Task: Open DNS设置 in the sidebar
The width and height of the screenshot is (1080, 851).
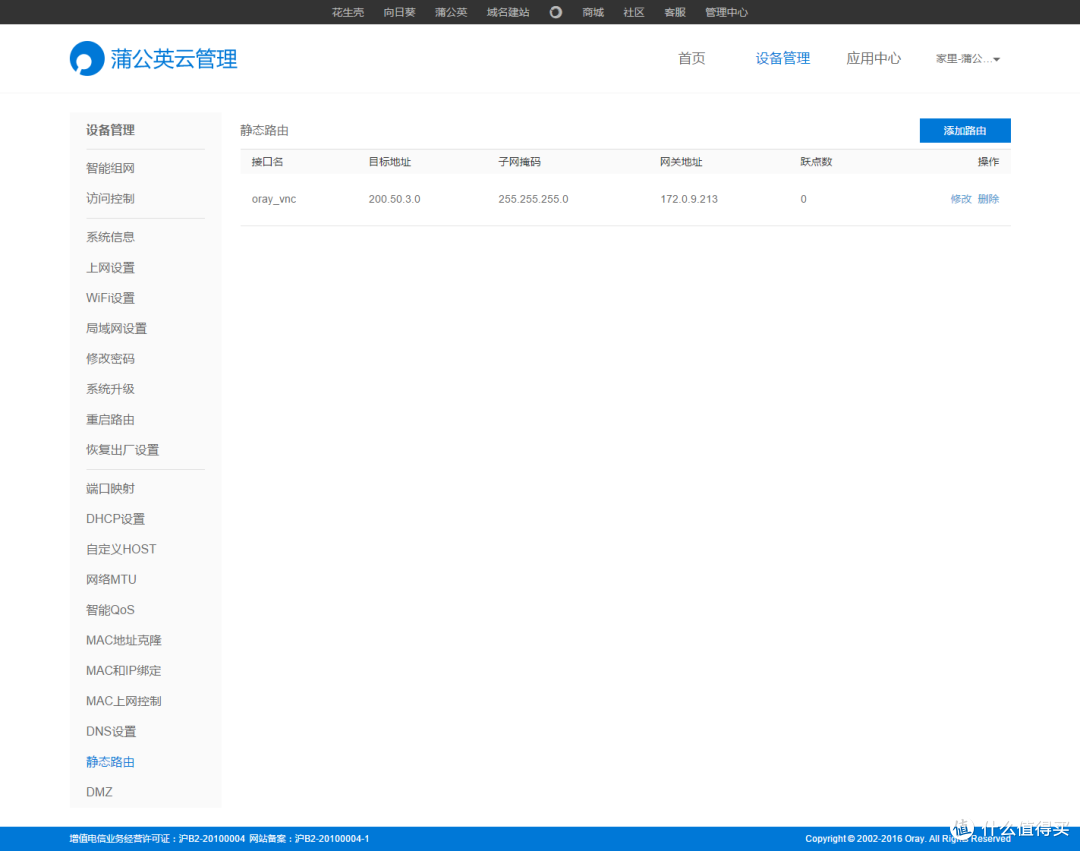Action: point(111,731)
